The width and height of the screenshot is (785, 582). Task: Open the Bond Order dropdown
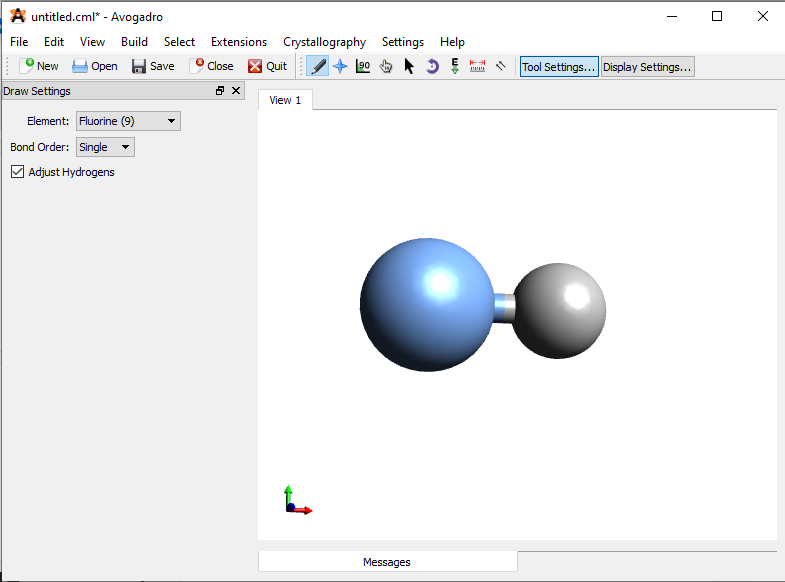(105, 147)
